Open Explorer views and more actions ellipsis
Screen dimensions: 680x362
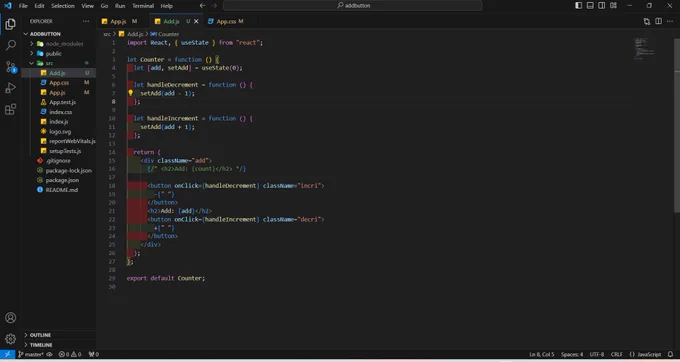[86, 21]
